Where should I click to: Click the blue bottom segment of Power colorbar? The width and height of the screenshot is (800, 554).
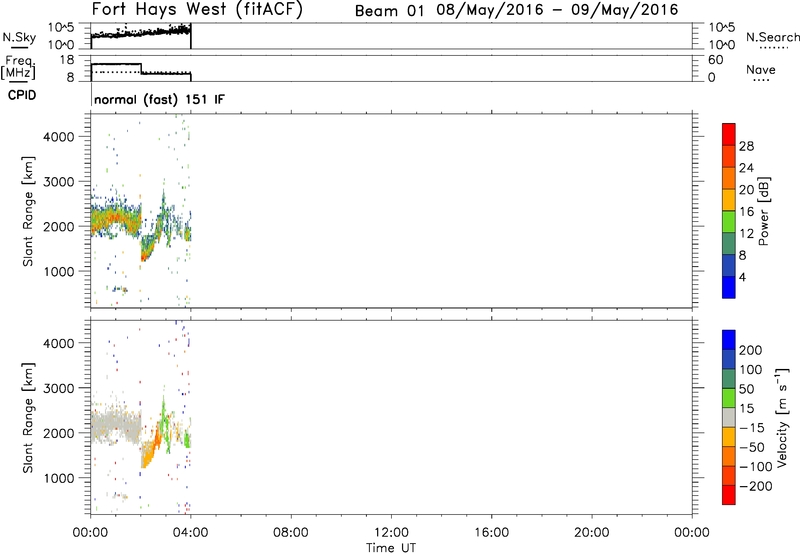click(x=729, y=287)
